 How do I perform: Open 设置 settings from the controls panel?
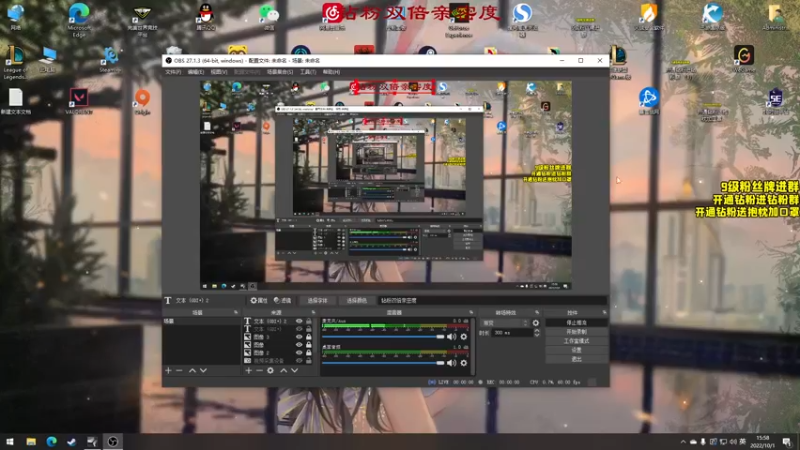point(577,350)
